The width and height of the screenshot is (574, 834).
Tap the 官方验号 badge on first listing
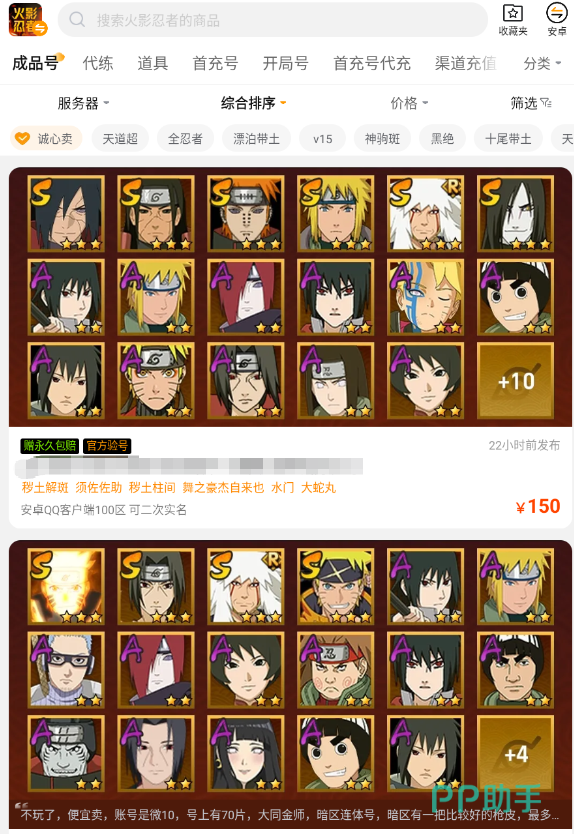107,446
